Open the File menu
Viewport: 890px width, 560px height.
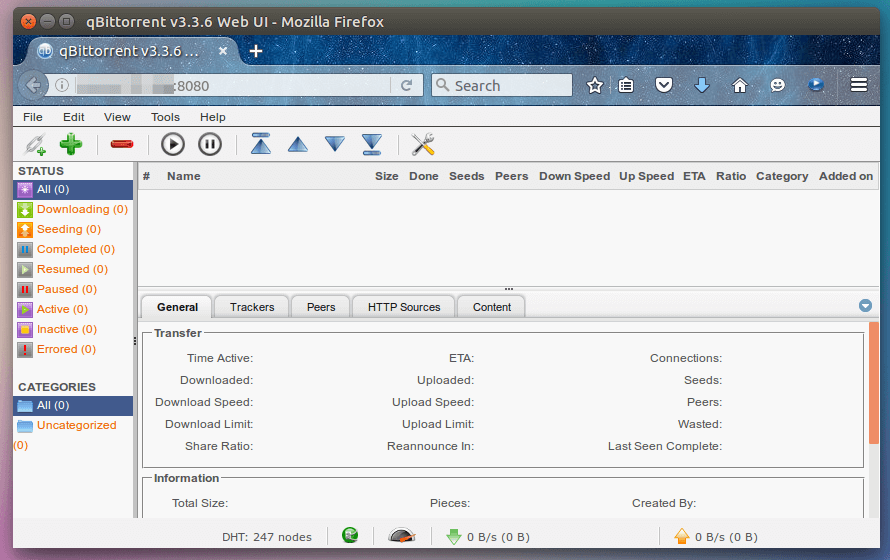click(33, 117)
